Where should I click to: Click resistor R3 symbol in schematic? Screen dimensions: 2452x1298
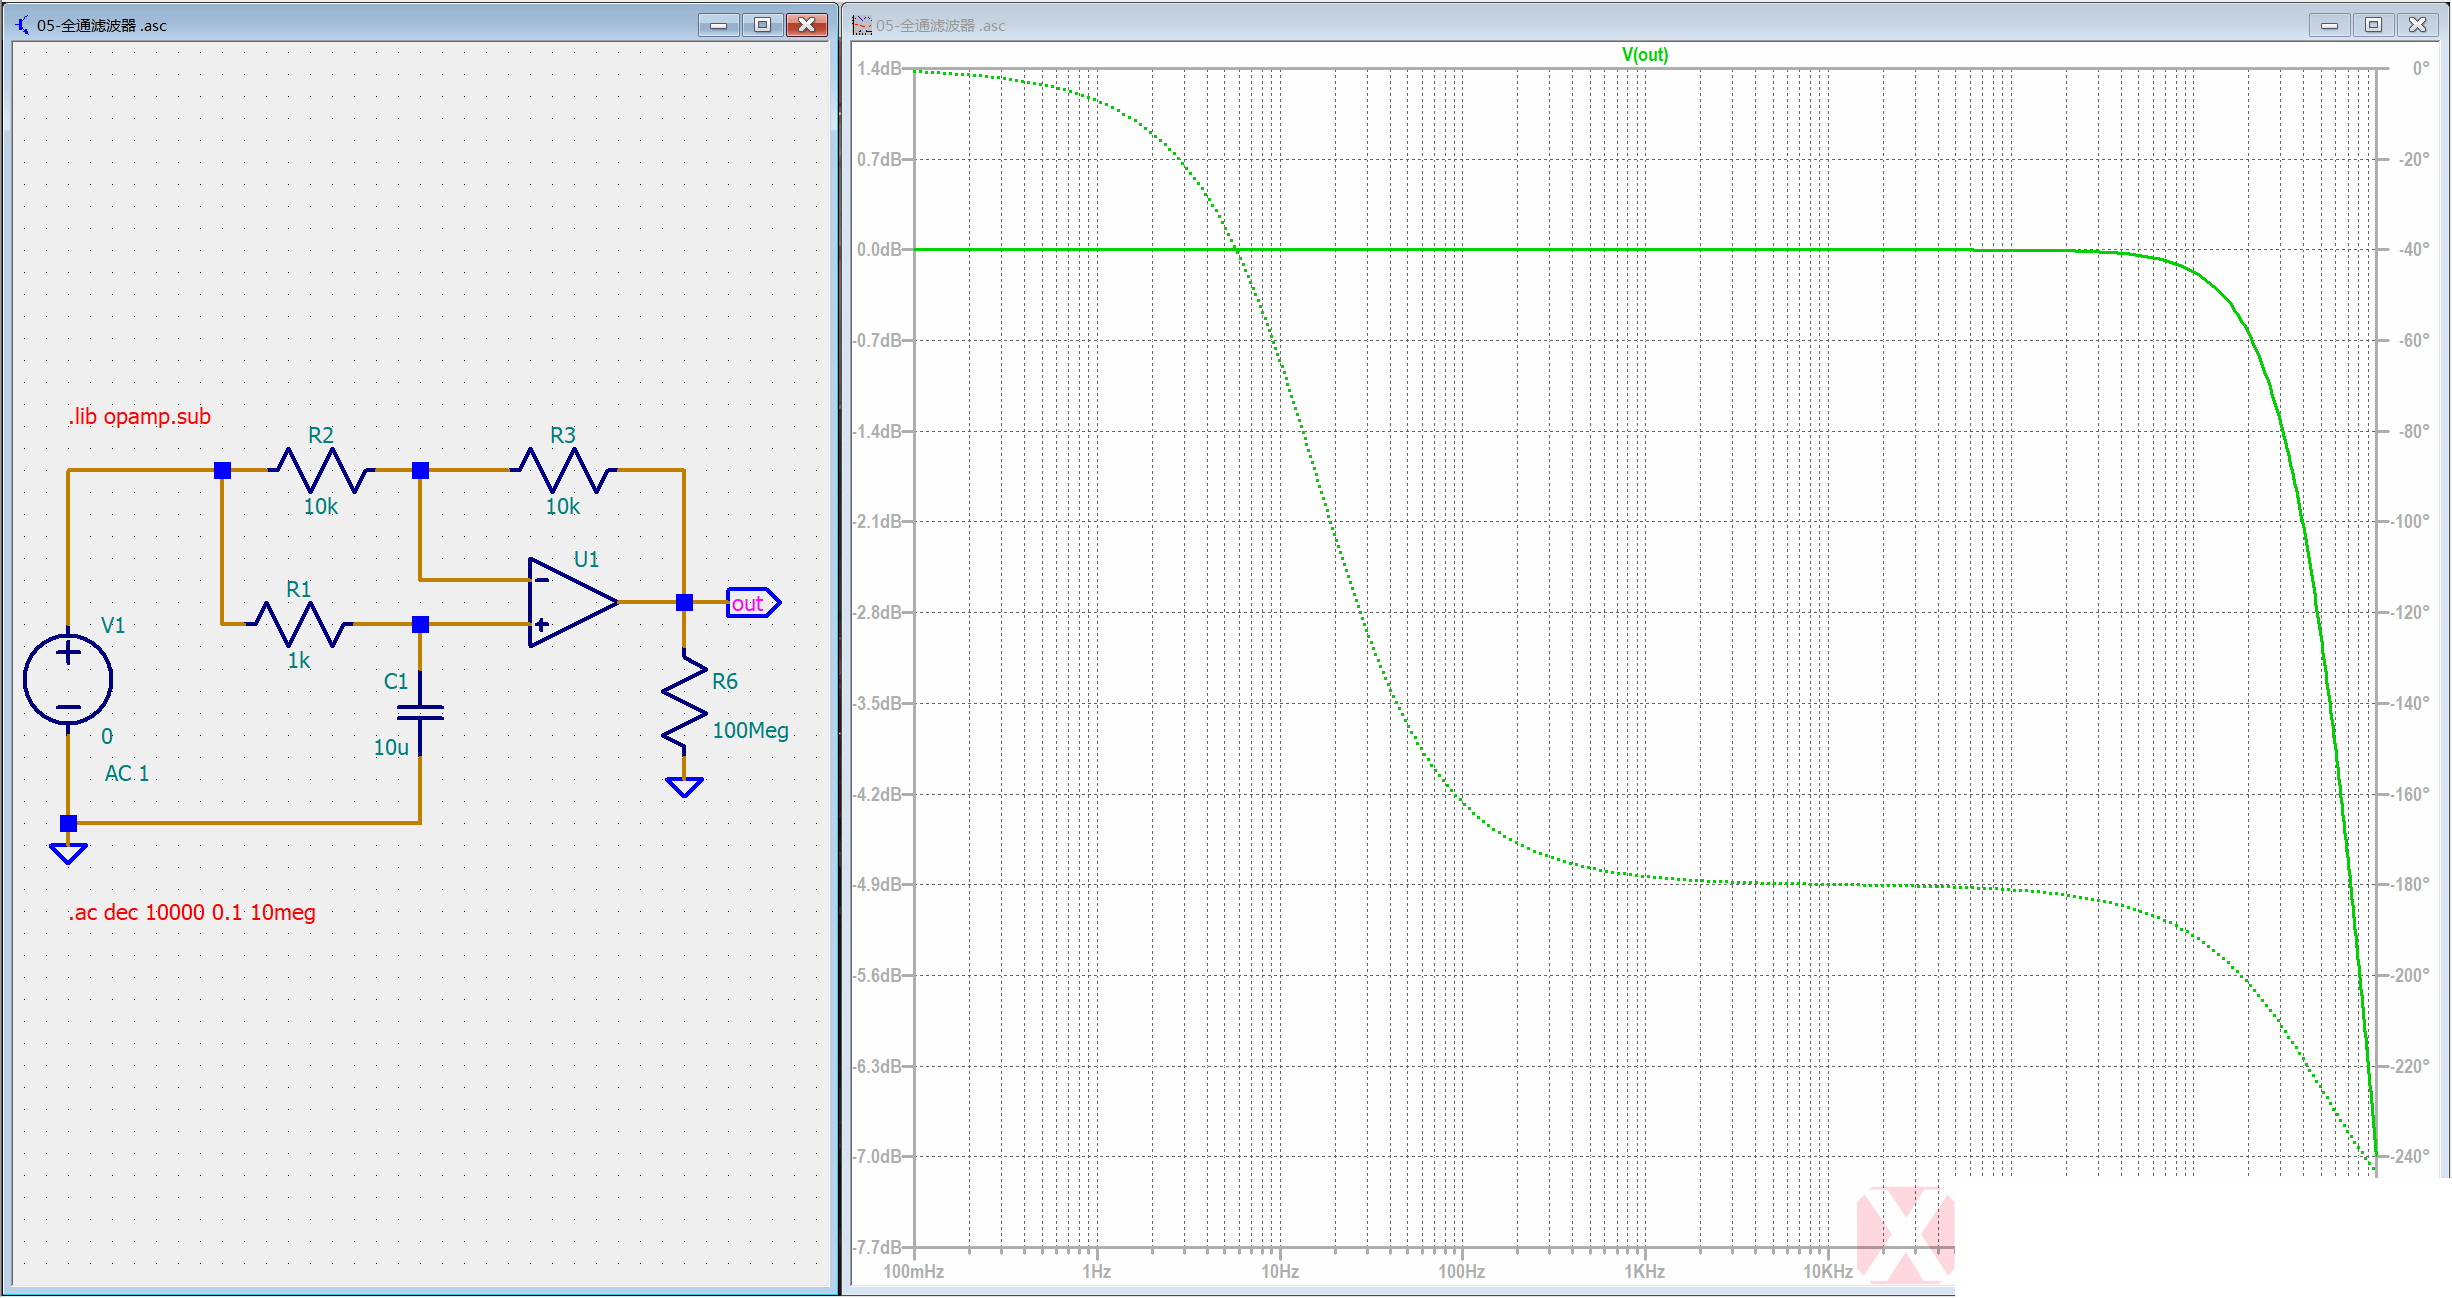563,470
